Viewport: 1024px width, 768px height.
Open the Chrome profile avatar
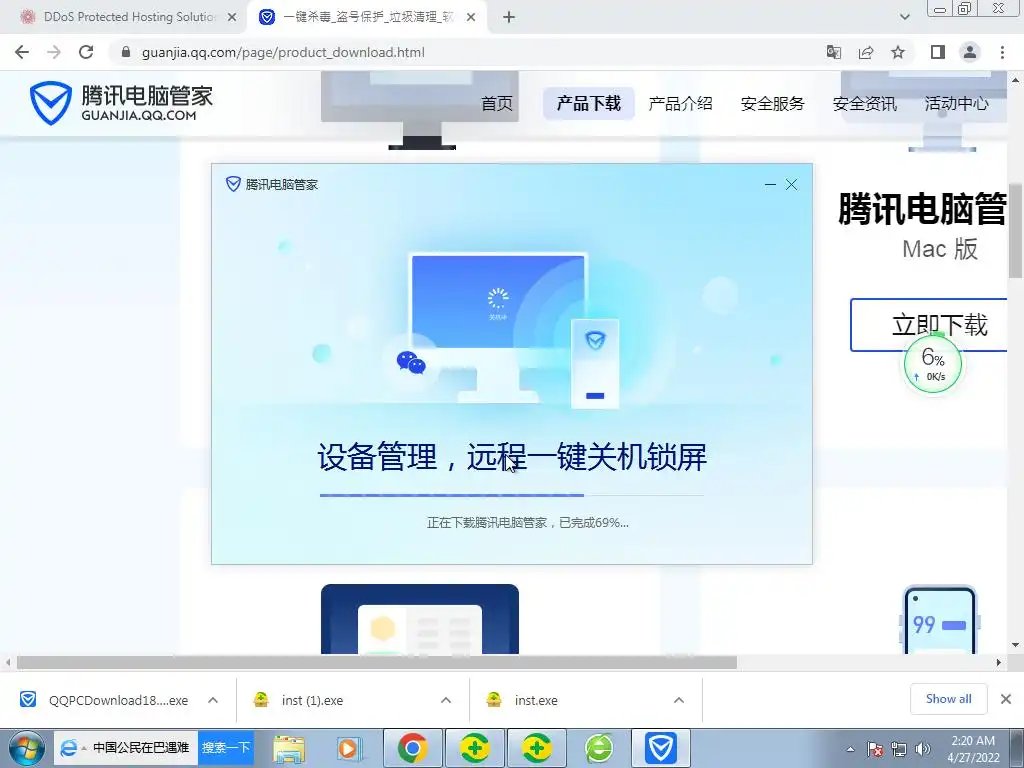tap(970, 52)
